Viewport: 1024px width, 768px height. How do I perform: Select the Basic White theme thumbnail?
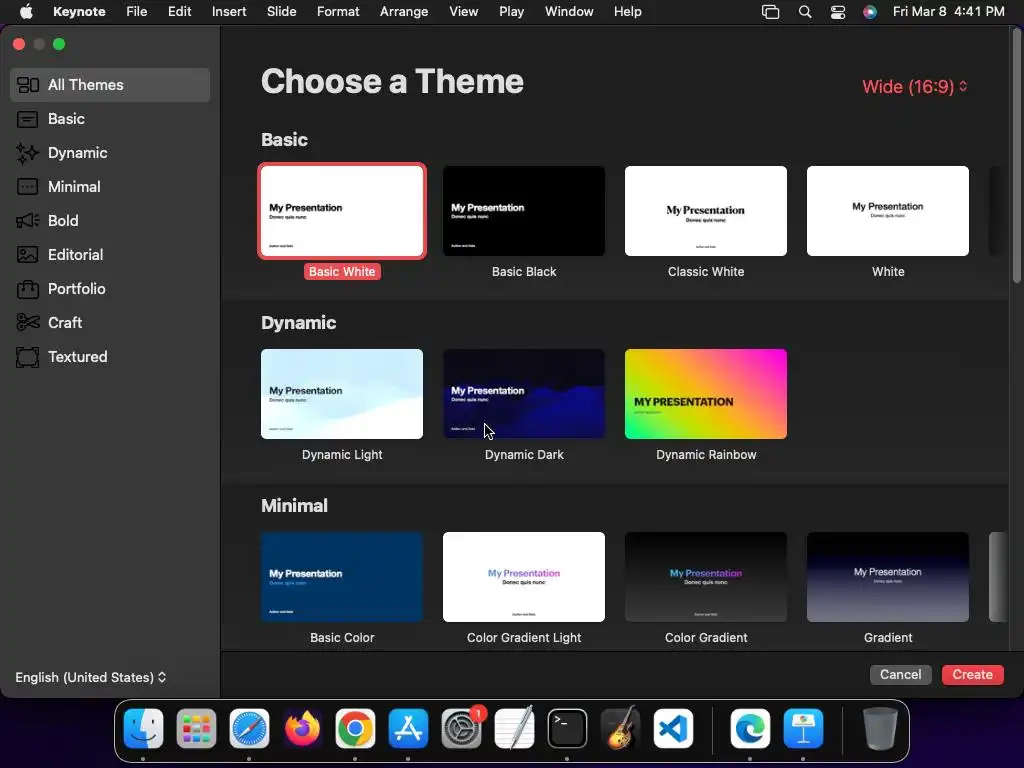(x=342, y=211)
